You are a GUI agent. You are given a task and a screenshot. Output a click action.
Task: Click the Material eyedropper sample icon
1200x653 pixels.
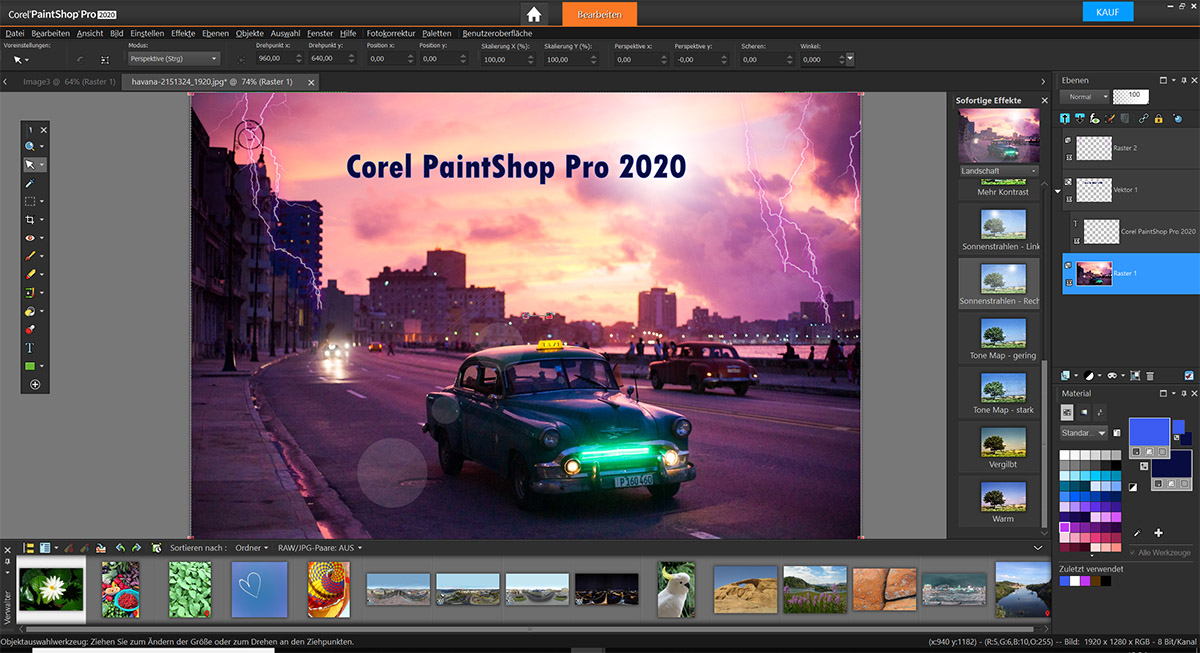pos(1137,533)
